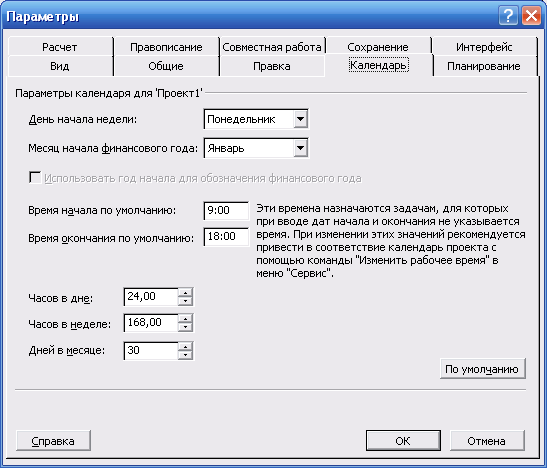Increase the Часов в неделе value
The image size is (547, 468).
pyautogui.click(x=185, y=318)
